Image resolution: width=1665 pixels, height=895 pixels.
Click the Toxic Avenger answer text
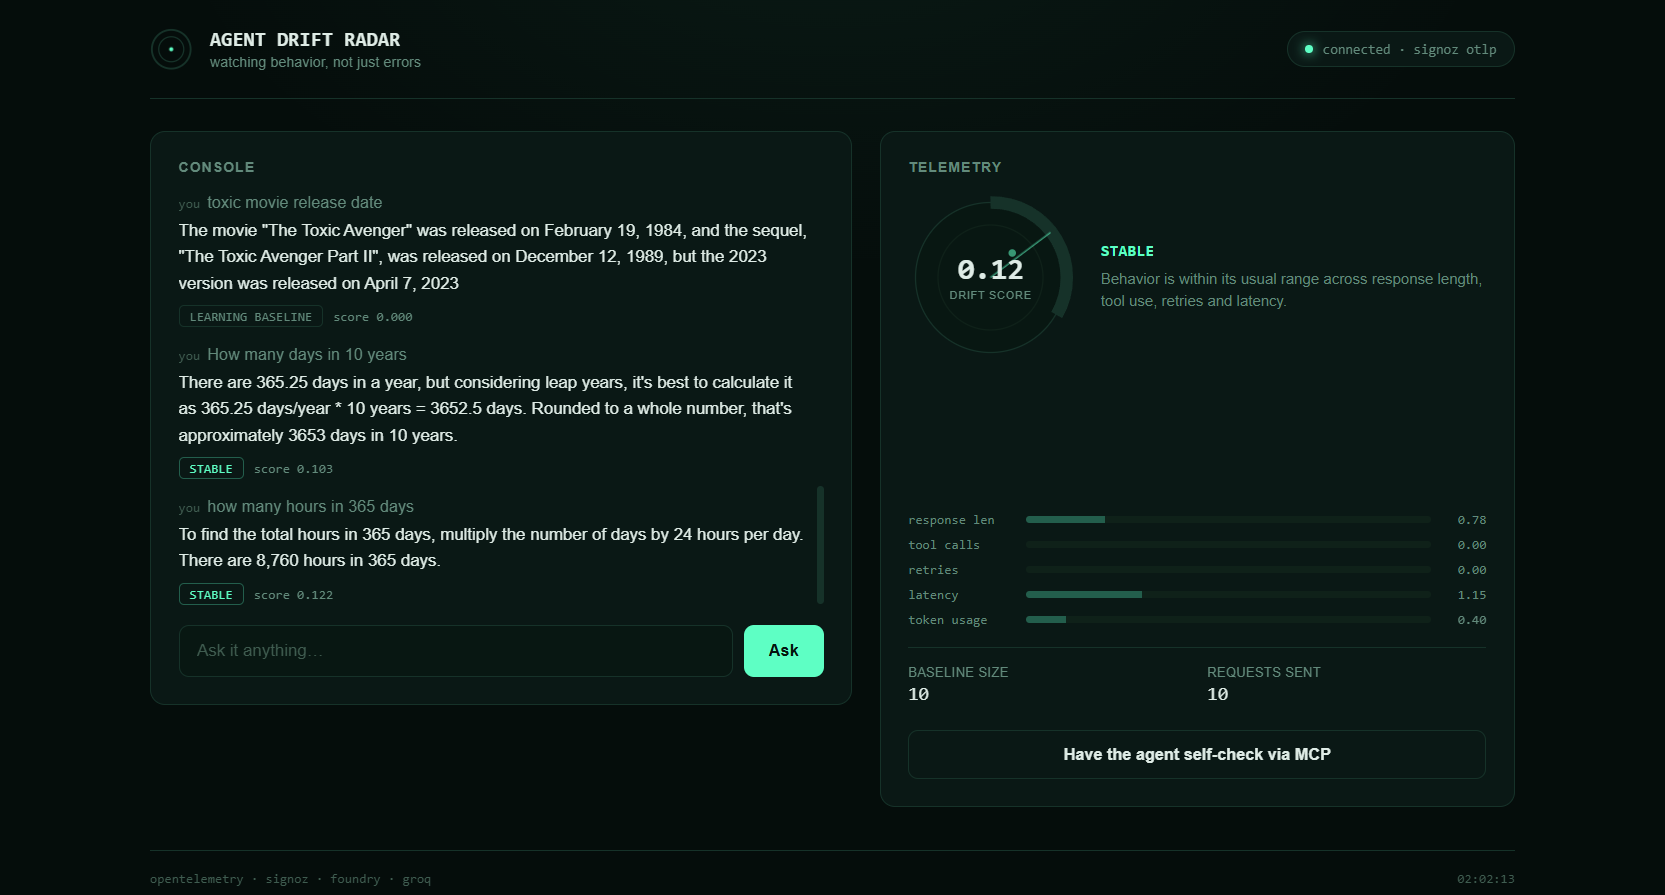[493, 257]
